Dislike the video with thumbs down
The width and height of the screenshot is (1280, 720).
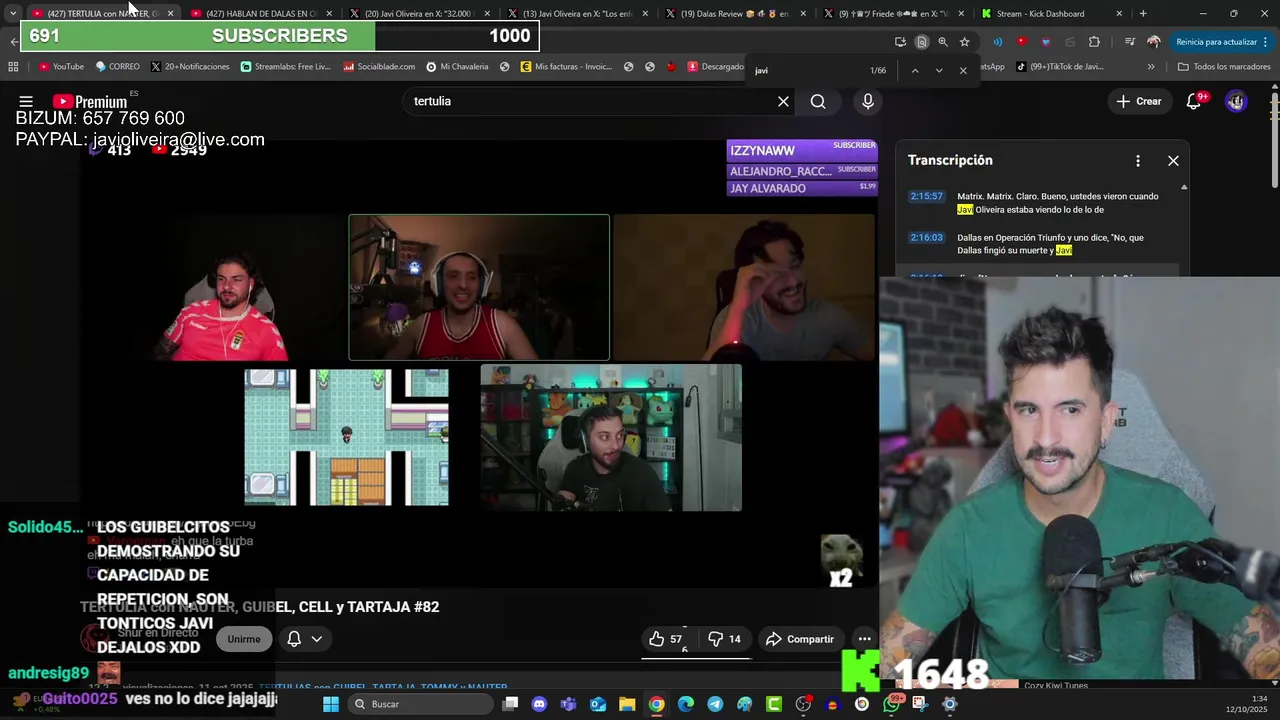tap(725, 639)
